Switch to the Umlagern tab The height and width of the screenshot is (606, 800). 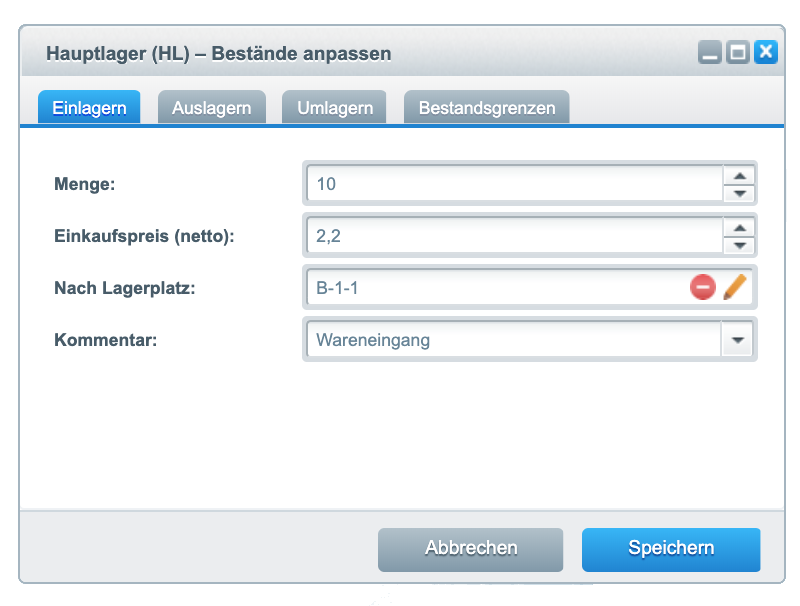point(335,108)
